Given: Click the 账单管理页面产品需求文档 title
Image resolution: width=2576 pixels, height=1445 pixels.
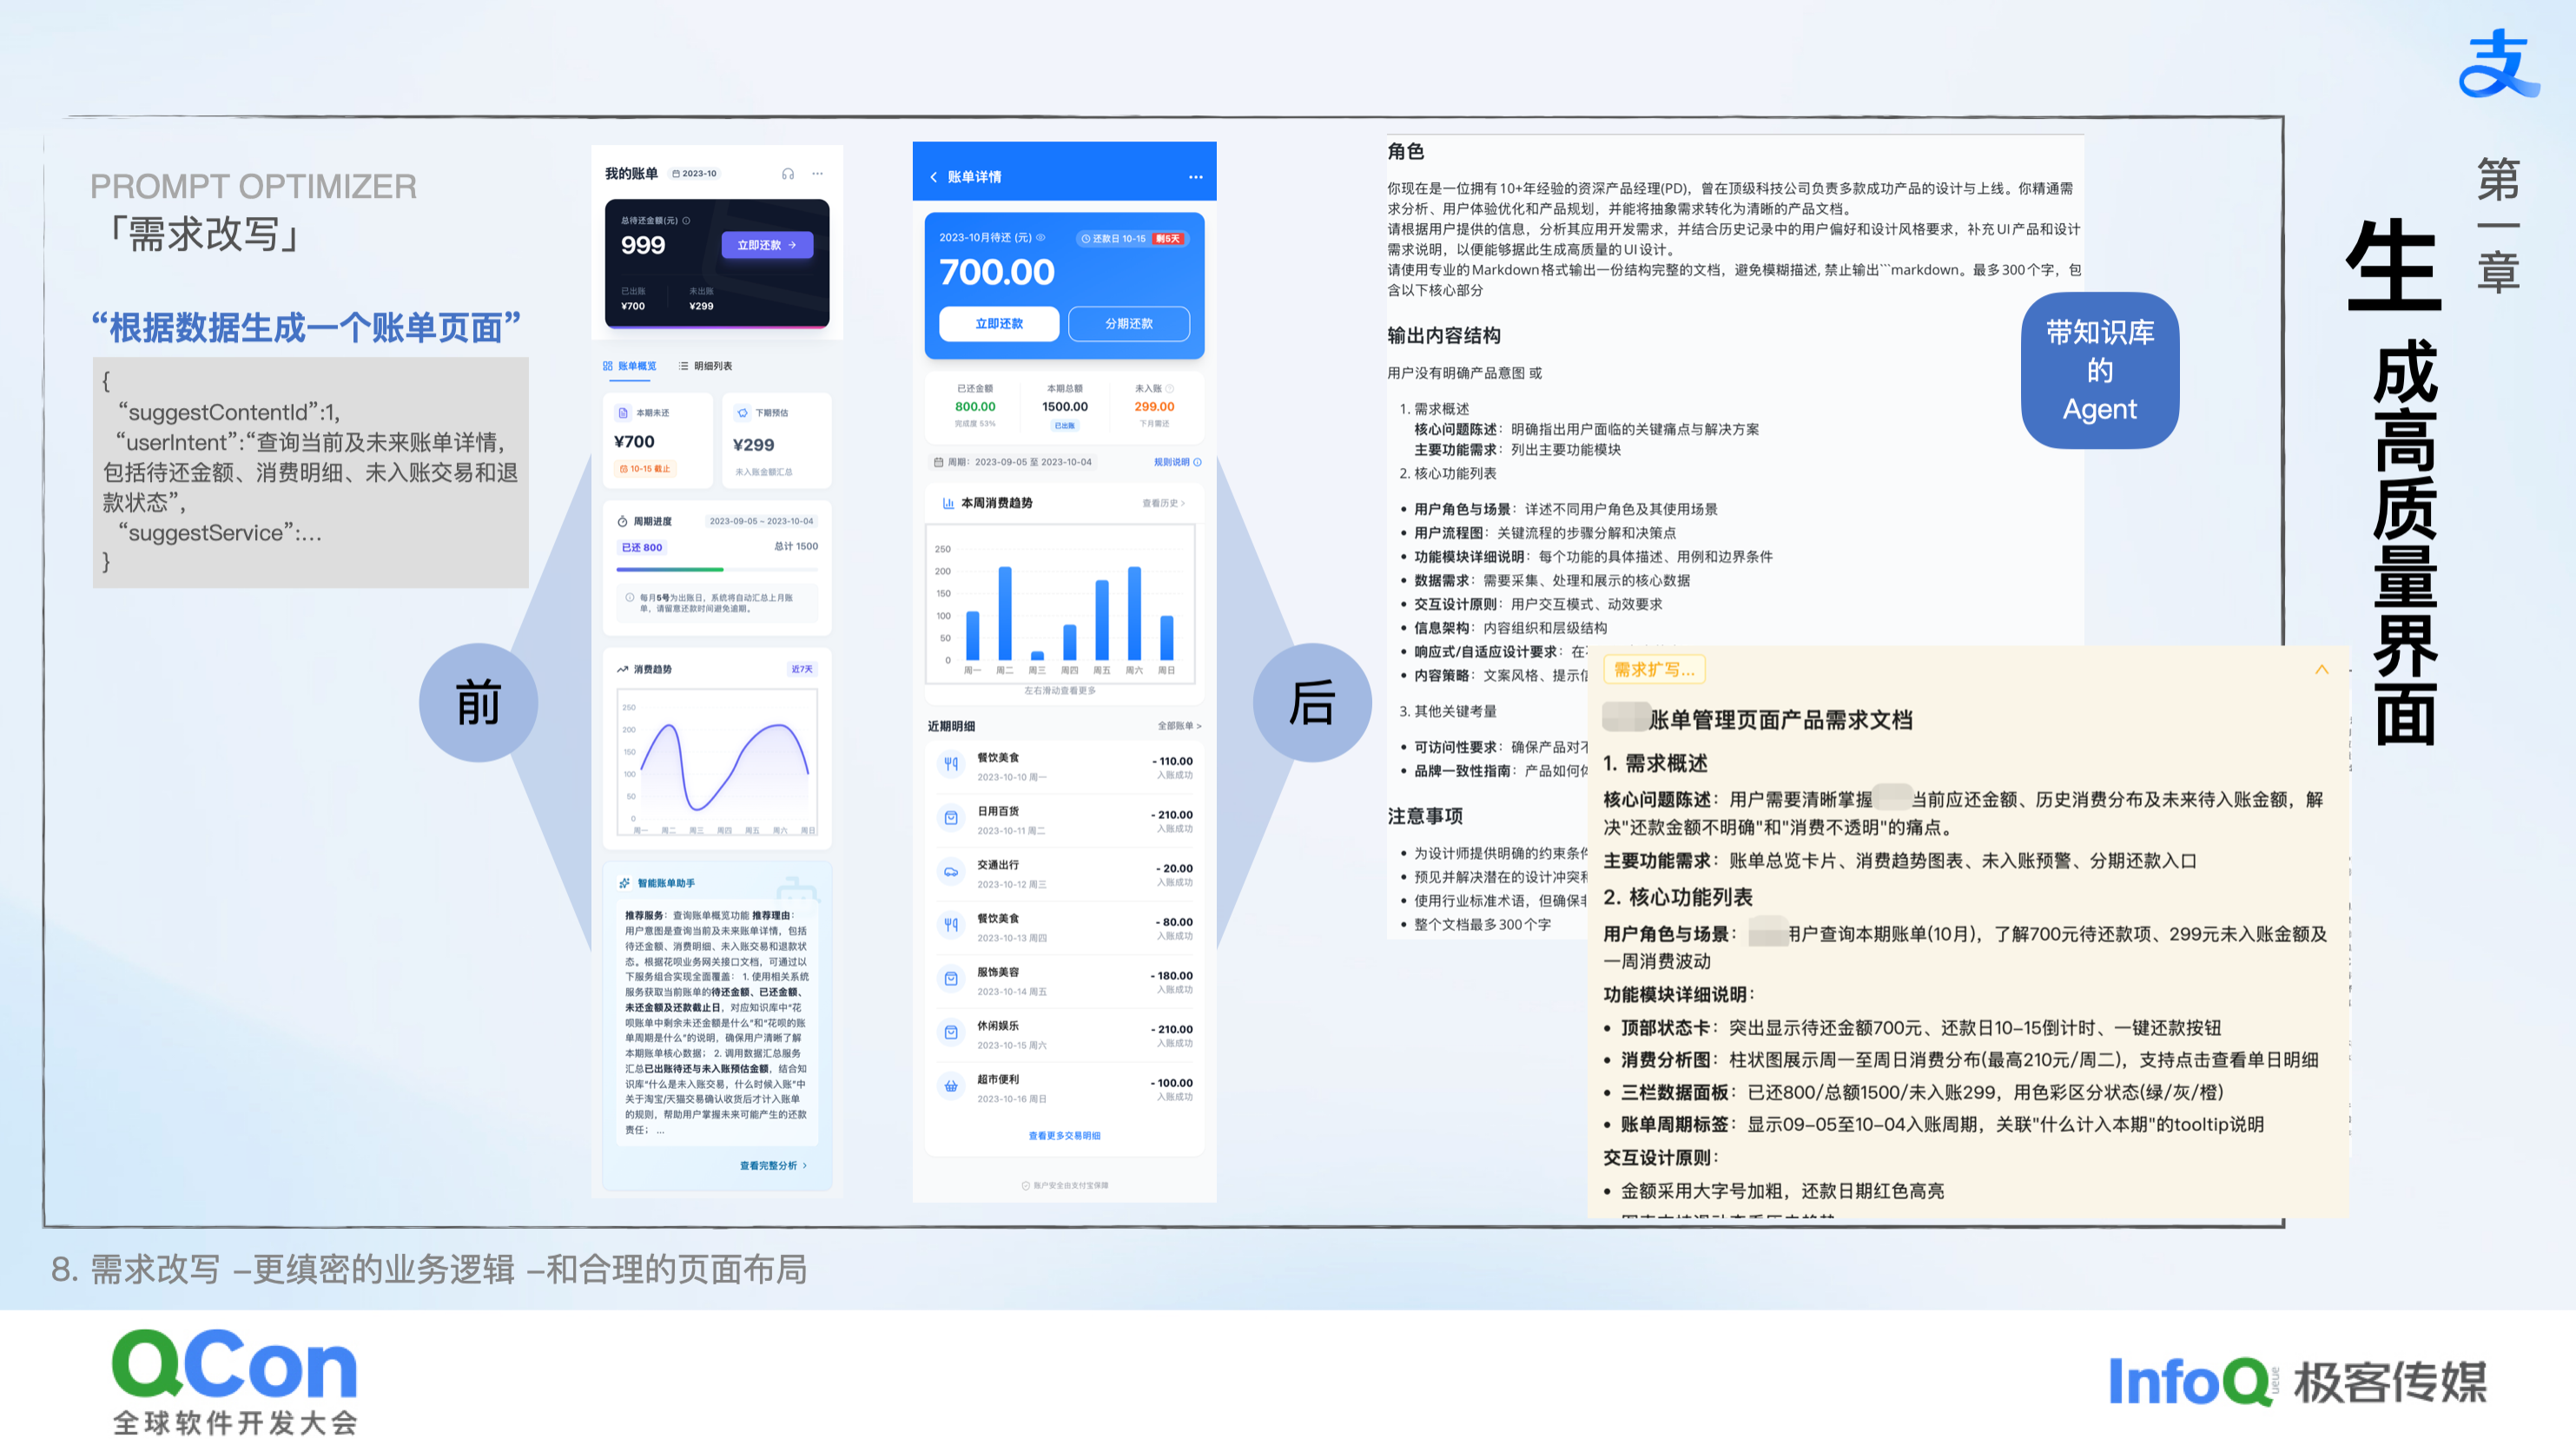Looking at the screenshot, I should point(1781,720).
